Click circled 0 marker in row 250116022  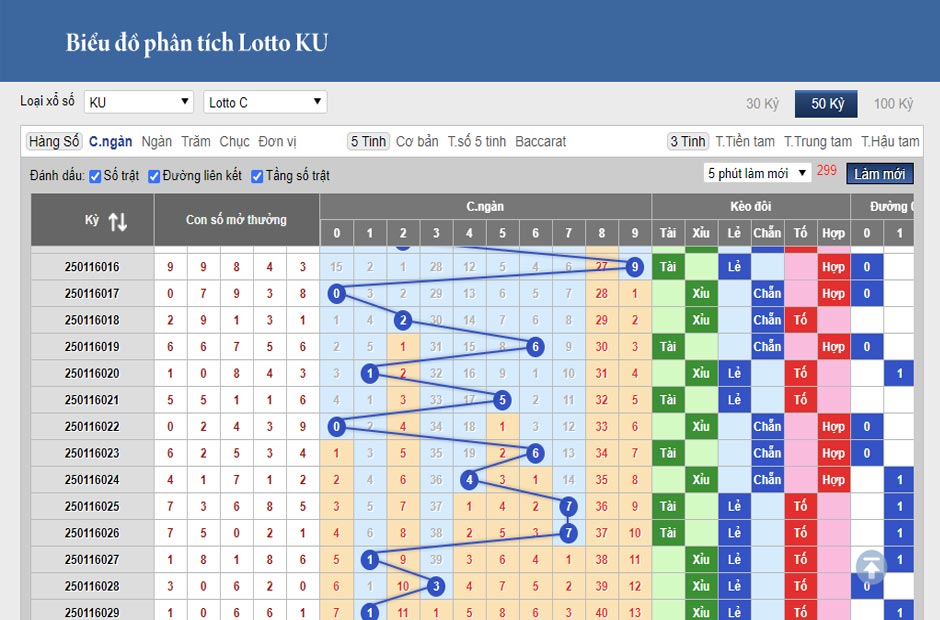tap(336, 426)
